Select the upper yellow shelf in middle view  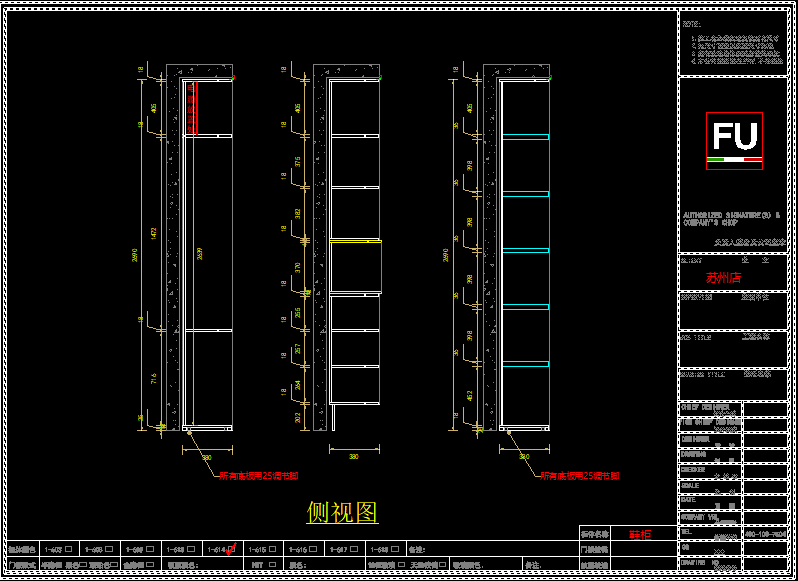click(x=356, y=241)
